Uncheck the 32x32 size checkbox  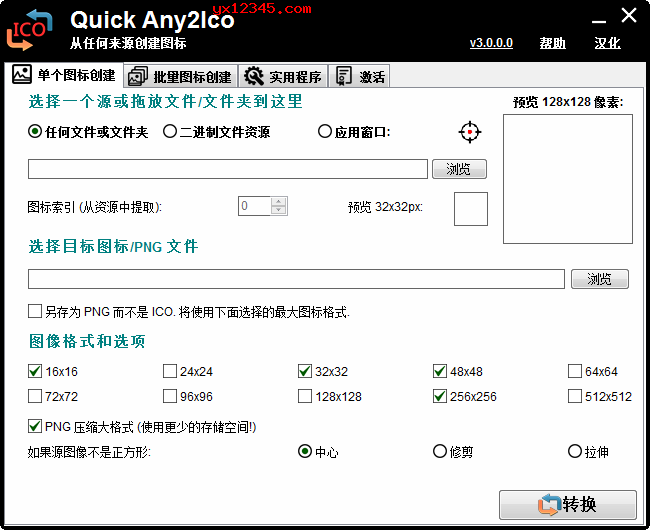click(305, 371)
